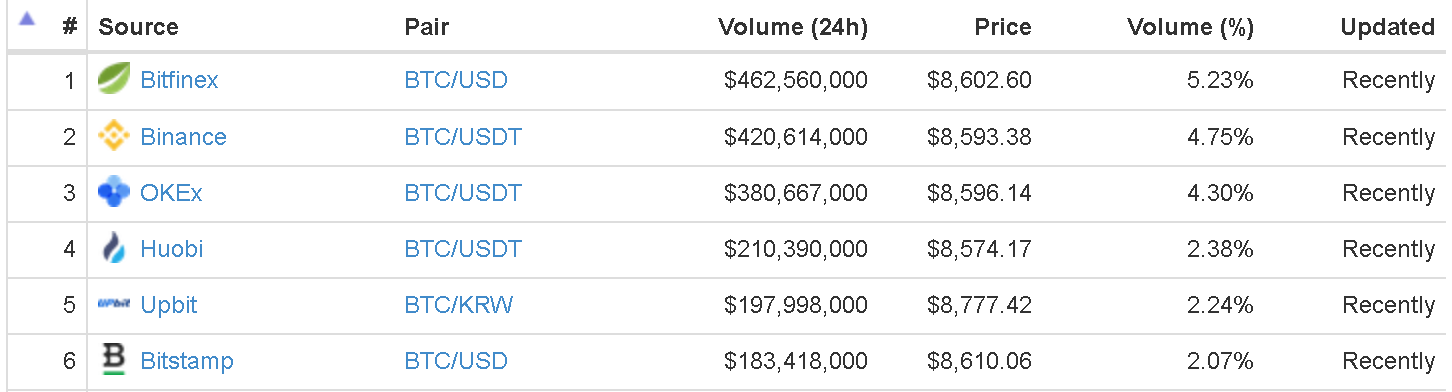Open the Bitstamp exchange link
This screenshot has height=392, width=1452.
187,360
